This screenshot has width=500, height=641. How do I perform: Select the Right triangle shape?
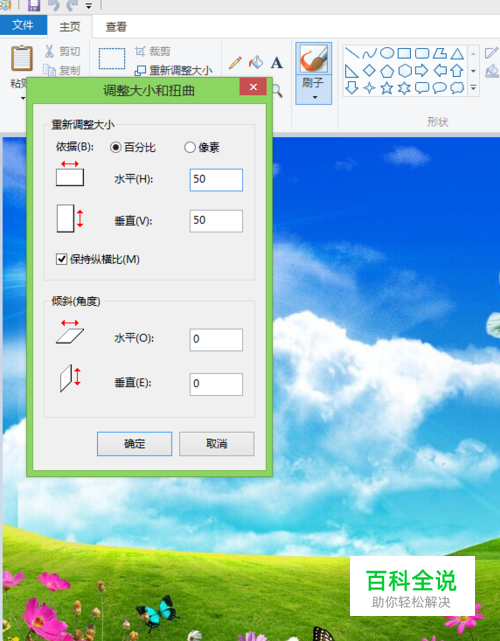352,71
